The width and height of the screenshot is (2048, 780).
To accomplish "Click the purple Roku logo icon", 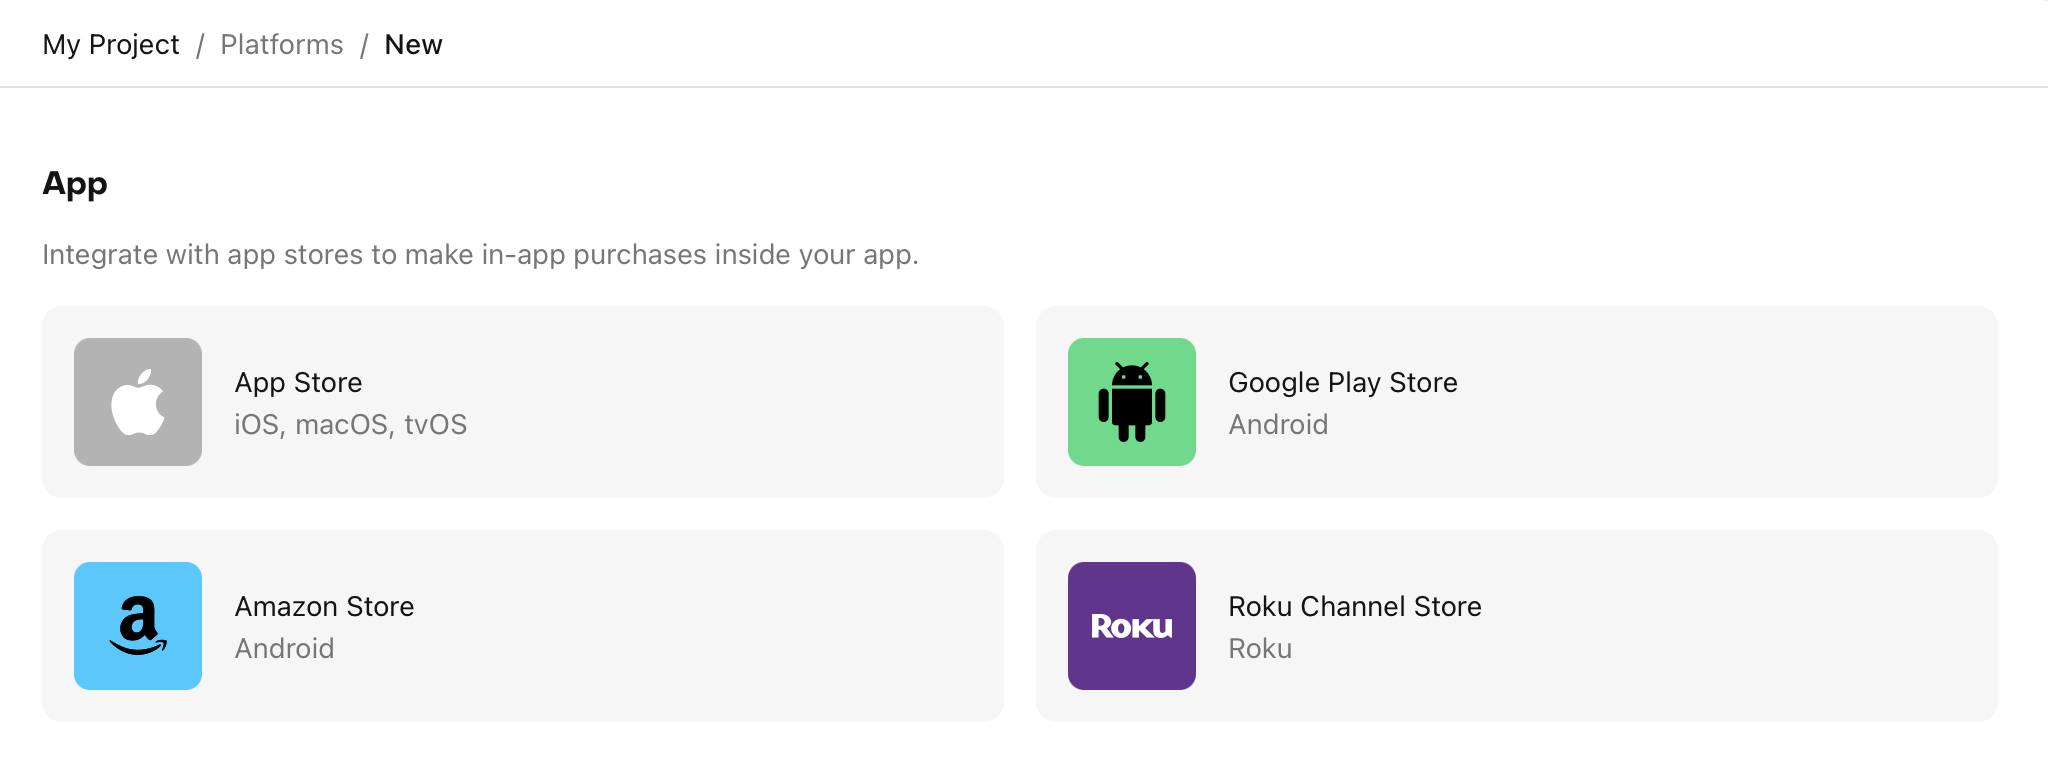I will (1132, 626).
